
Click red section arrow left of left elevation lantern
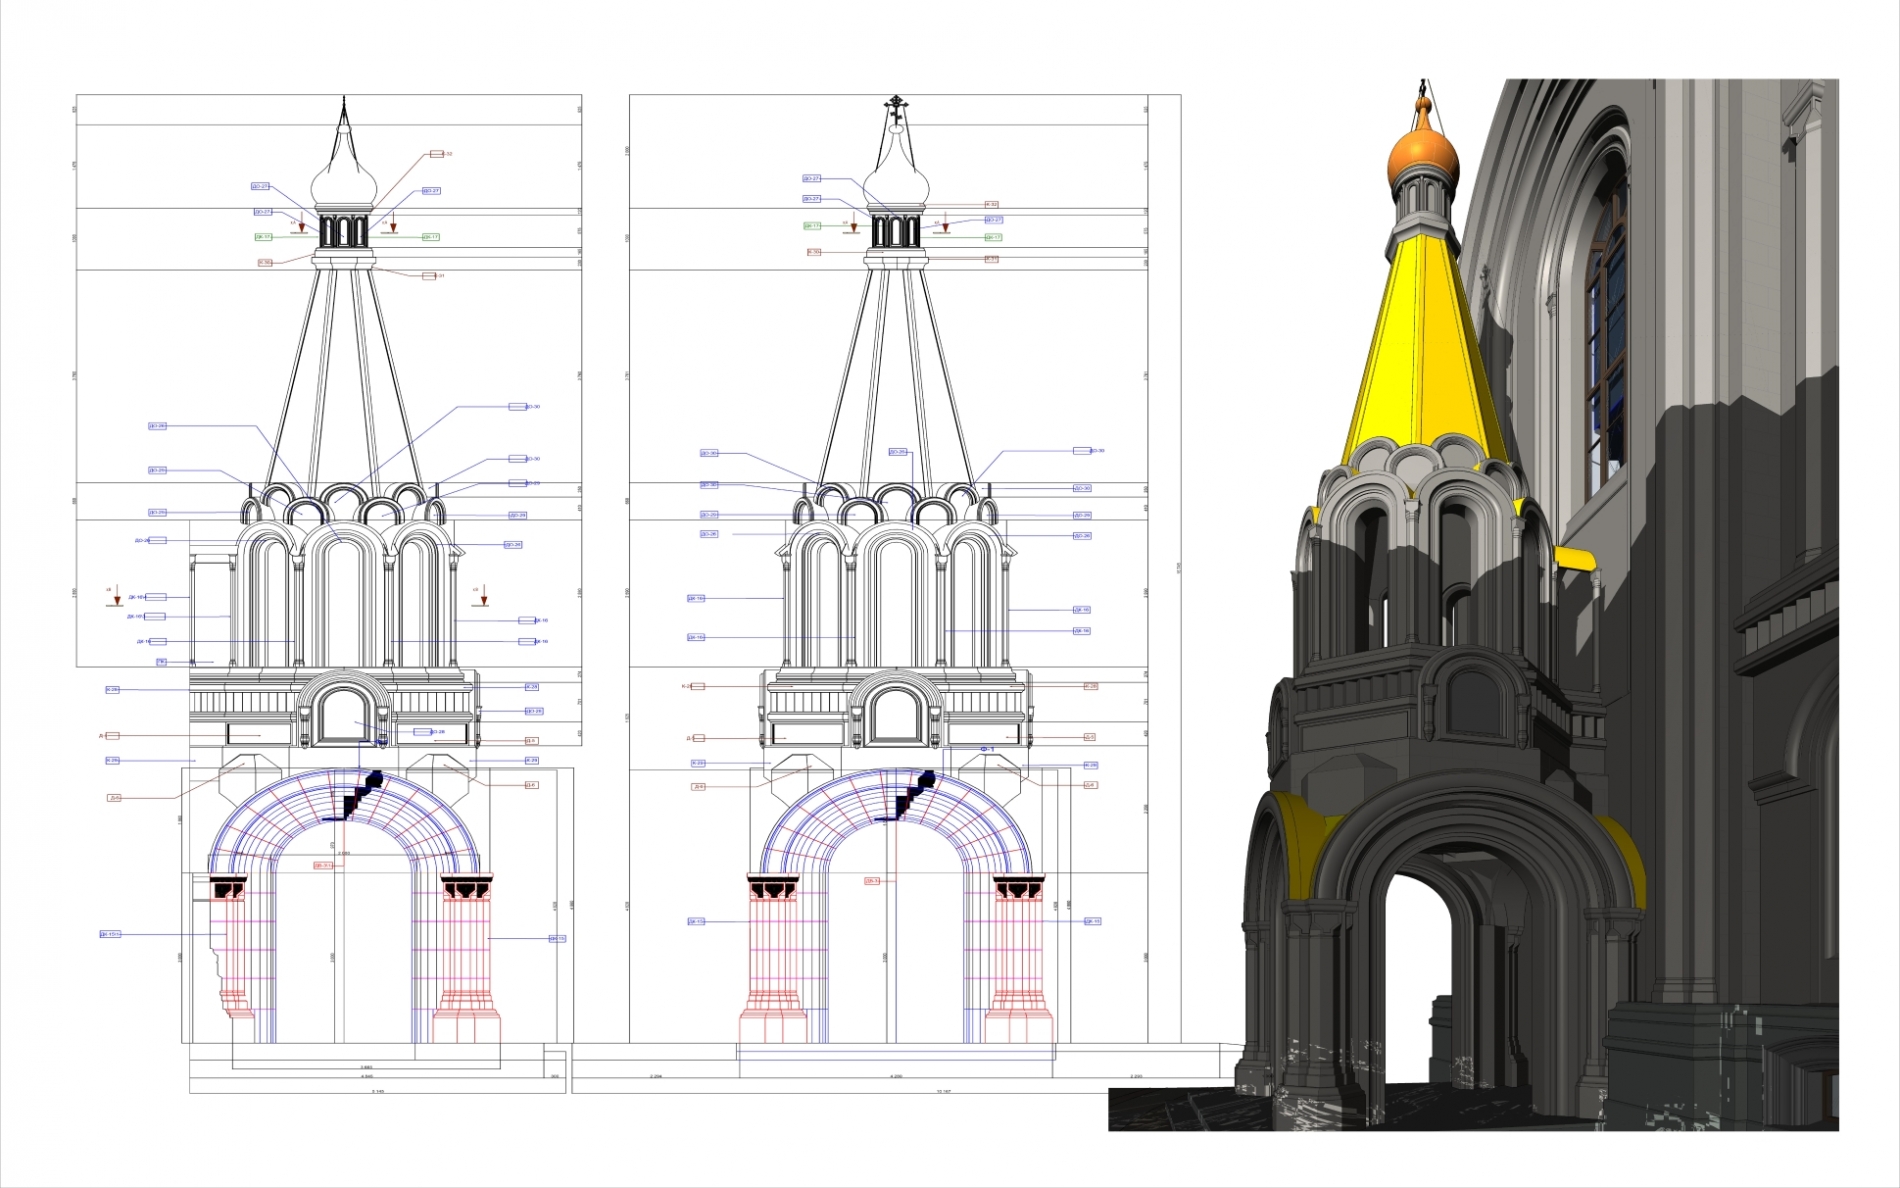pyautogui.click(x=301, y=224)
